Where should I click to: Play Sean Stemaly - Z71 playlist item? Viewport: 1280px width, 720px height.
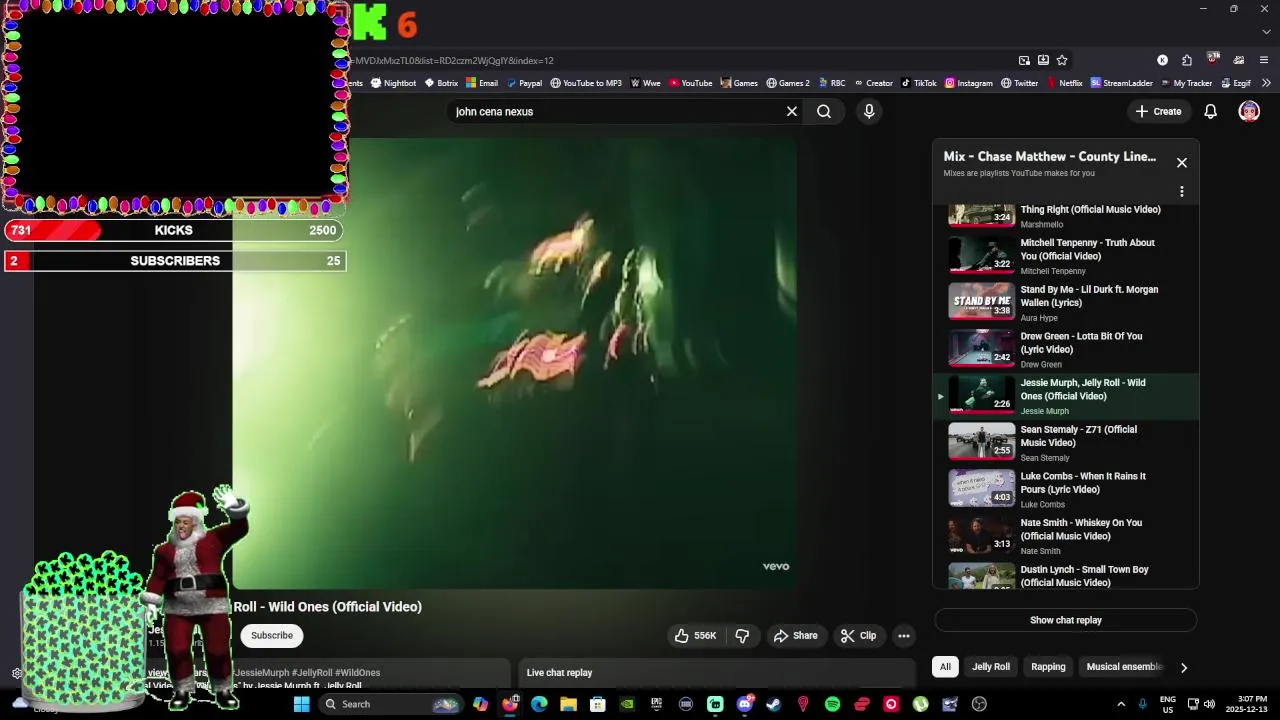pos(1066,443)
